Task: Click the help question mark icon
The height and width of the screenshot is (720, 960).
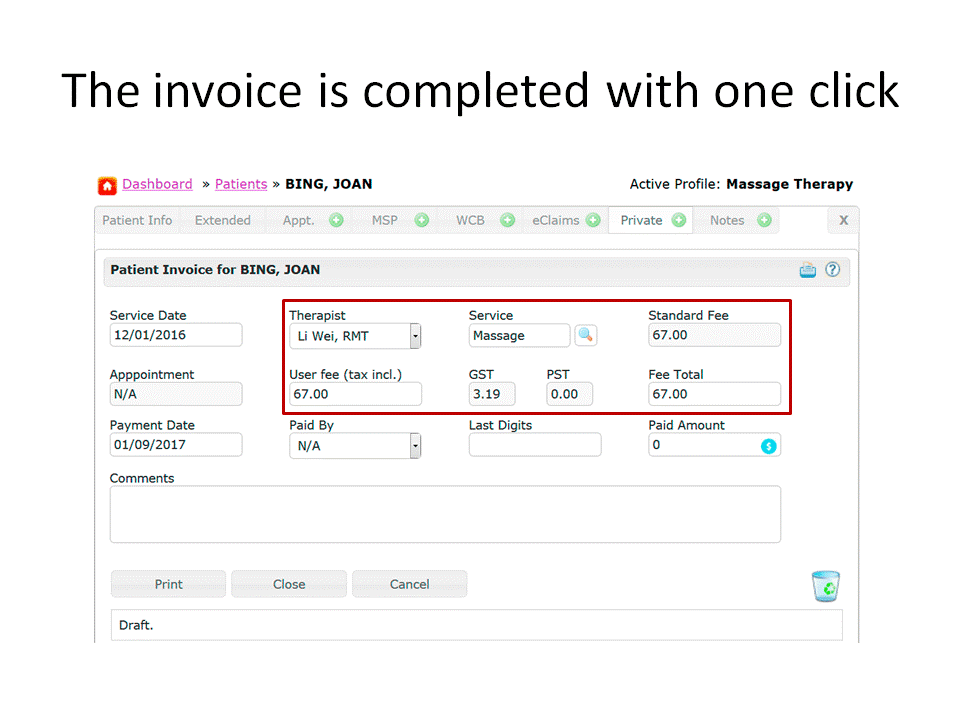Action: tap(833, 269)
